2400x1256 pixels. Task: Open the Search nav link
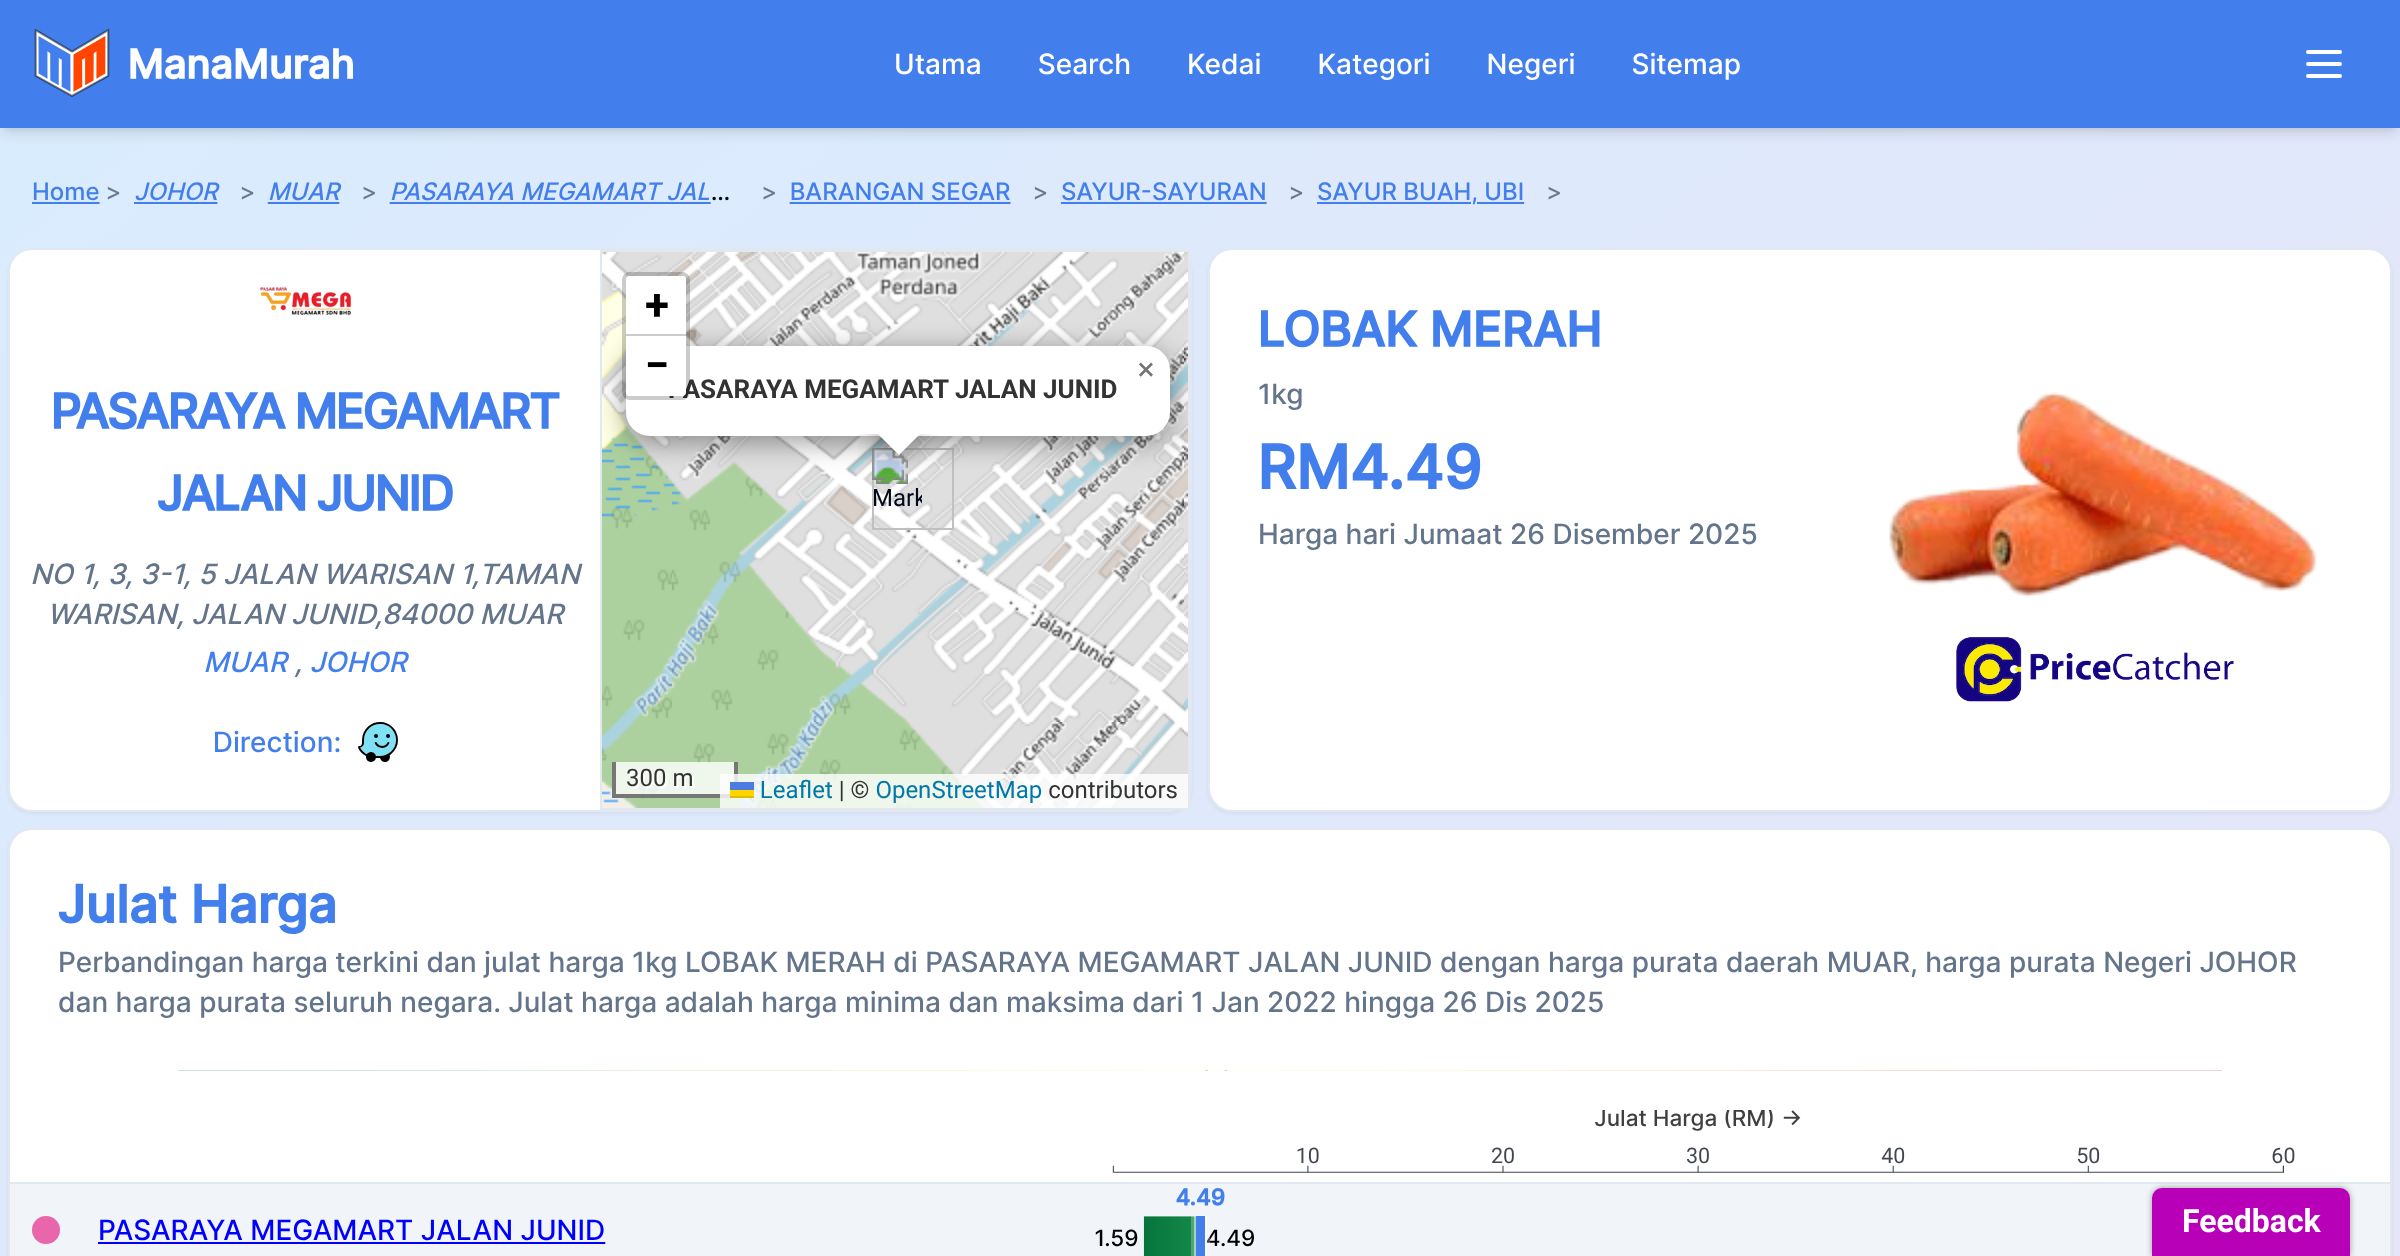(x=1083, y=64)
